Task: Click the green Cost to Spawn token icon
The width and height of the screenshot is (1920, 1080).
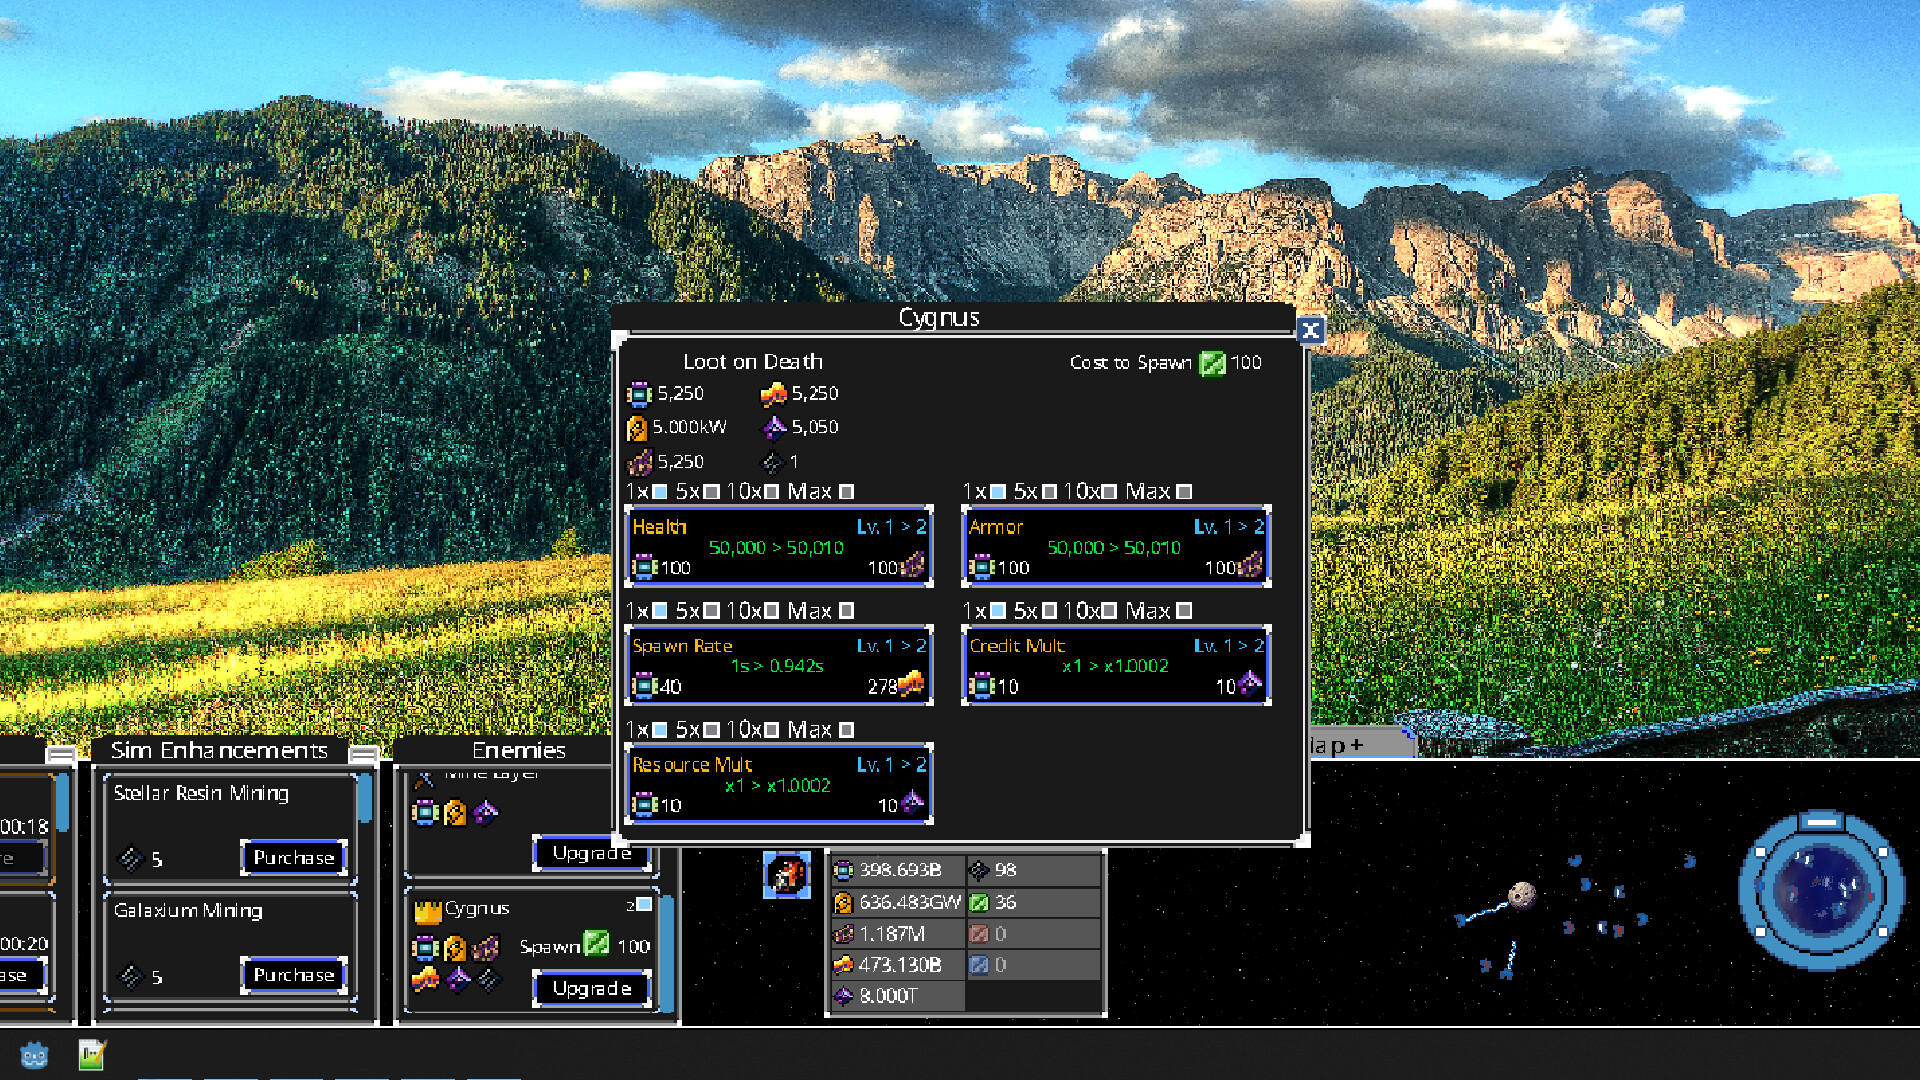Action: (x=1212, y=363)
